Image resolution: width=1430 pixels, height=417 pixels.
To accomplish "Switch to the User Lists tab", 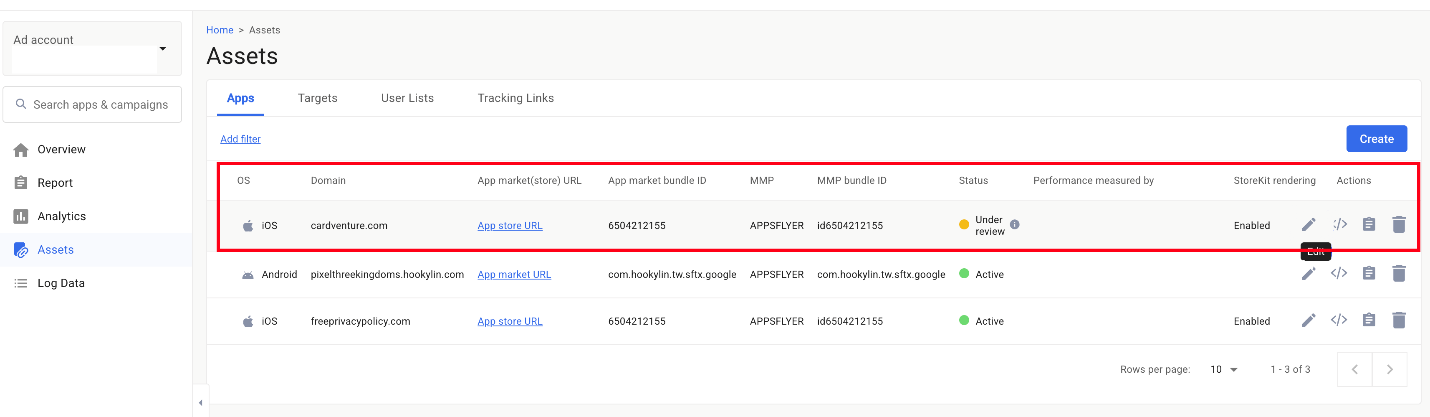I will (407, 98).
